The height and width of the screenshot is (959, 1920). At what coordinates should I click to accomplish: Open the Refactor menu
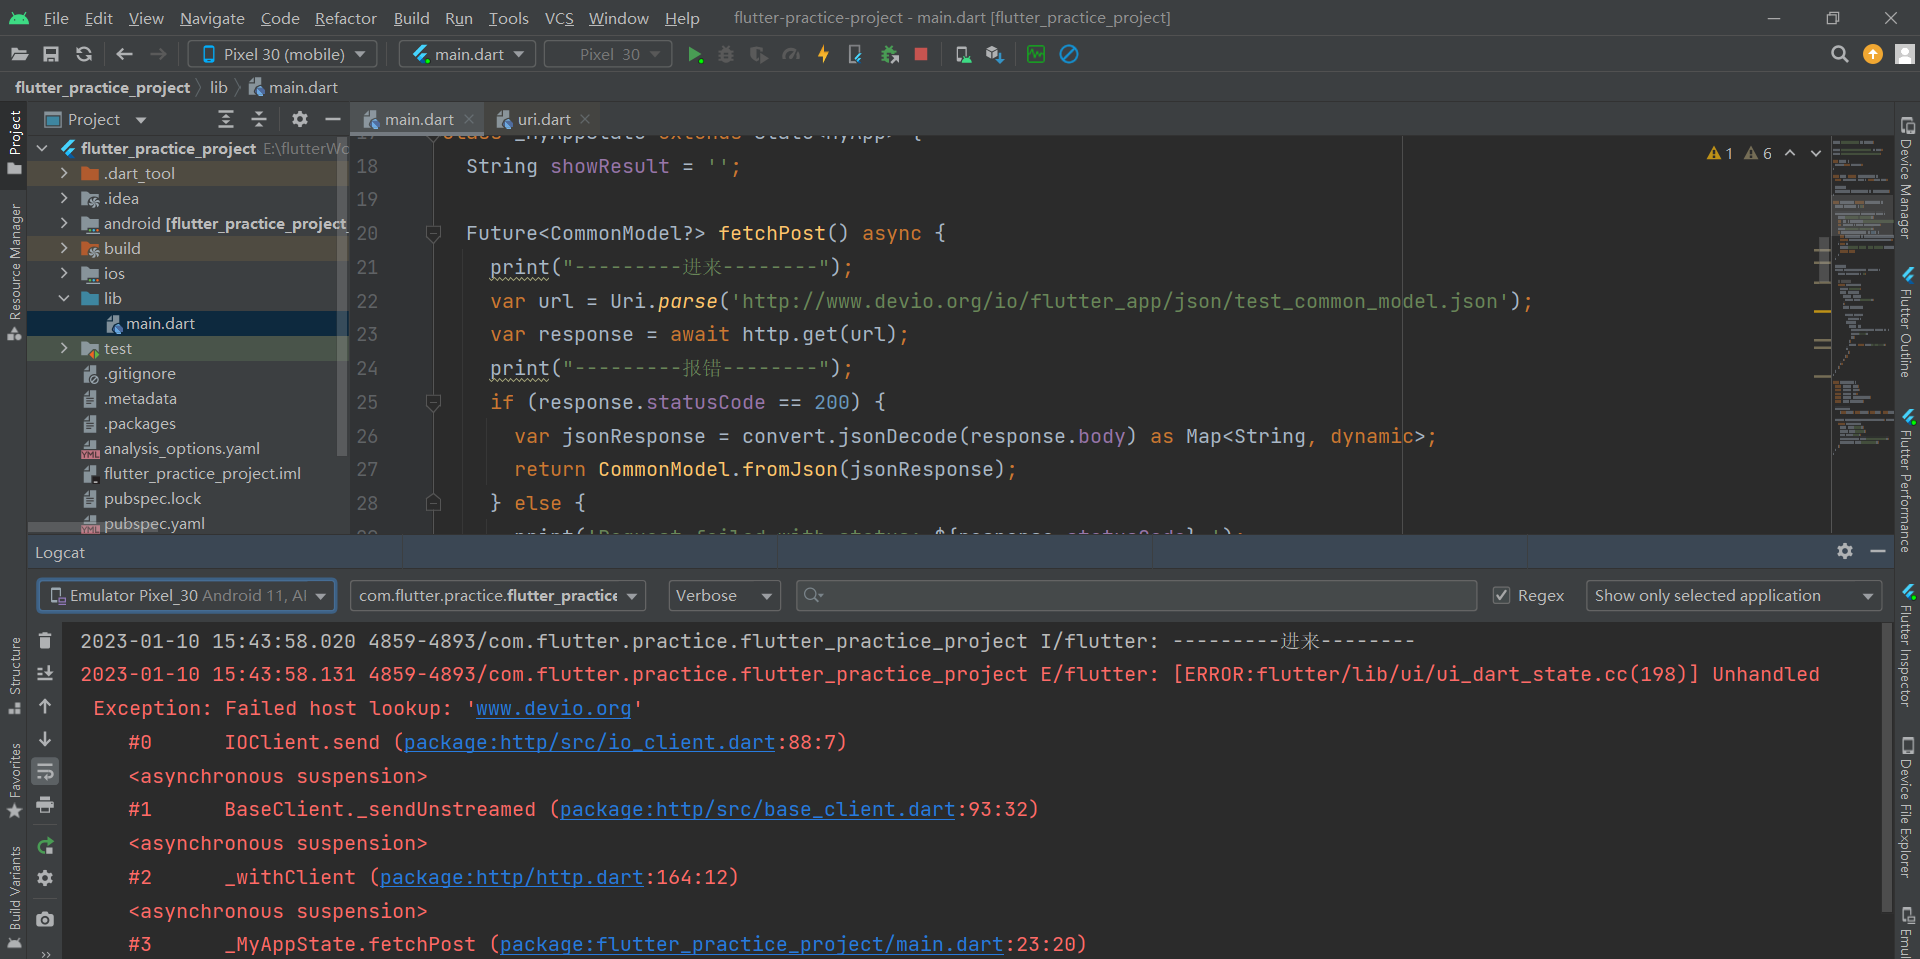click(345, 18)
